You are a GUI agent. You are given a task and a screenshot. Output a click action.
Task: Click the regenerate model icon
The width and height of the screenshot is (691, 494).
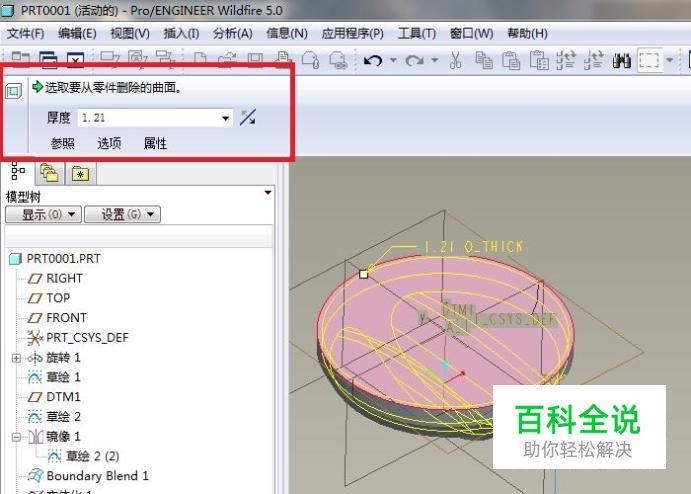click(566, 60)
